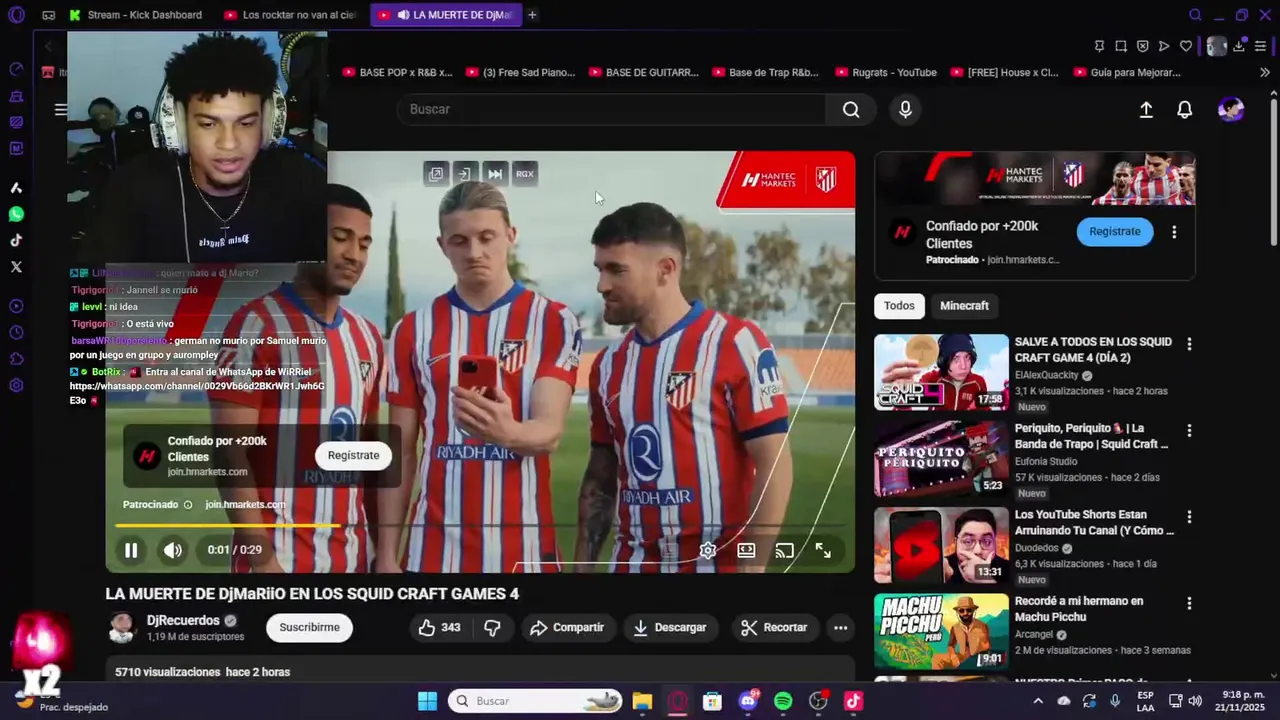Open Extensions cube icon in sidebar
This screenshot has width=1280, height=720.
(16, 359)
